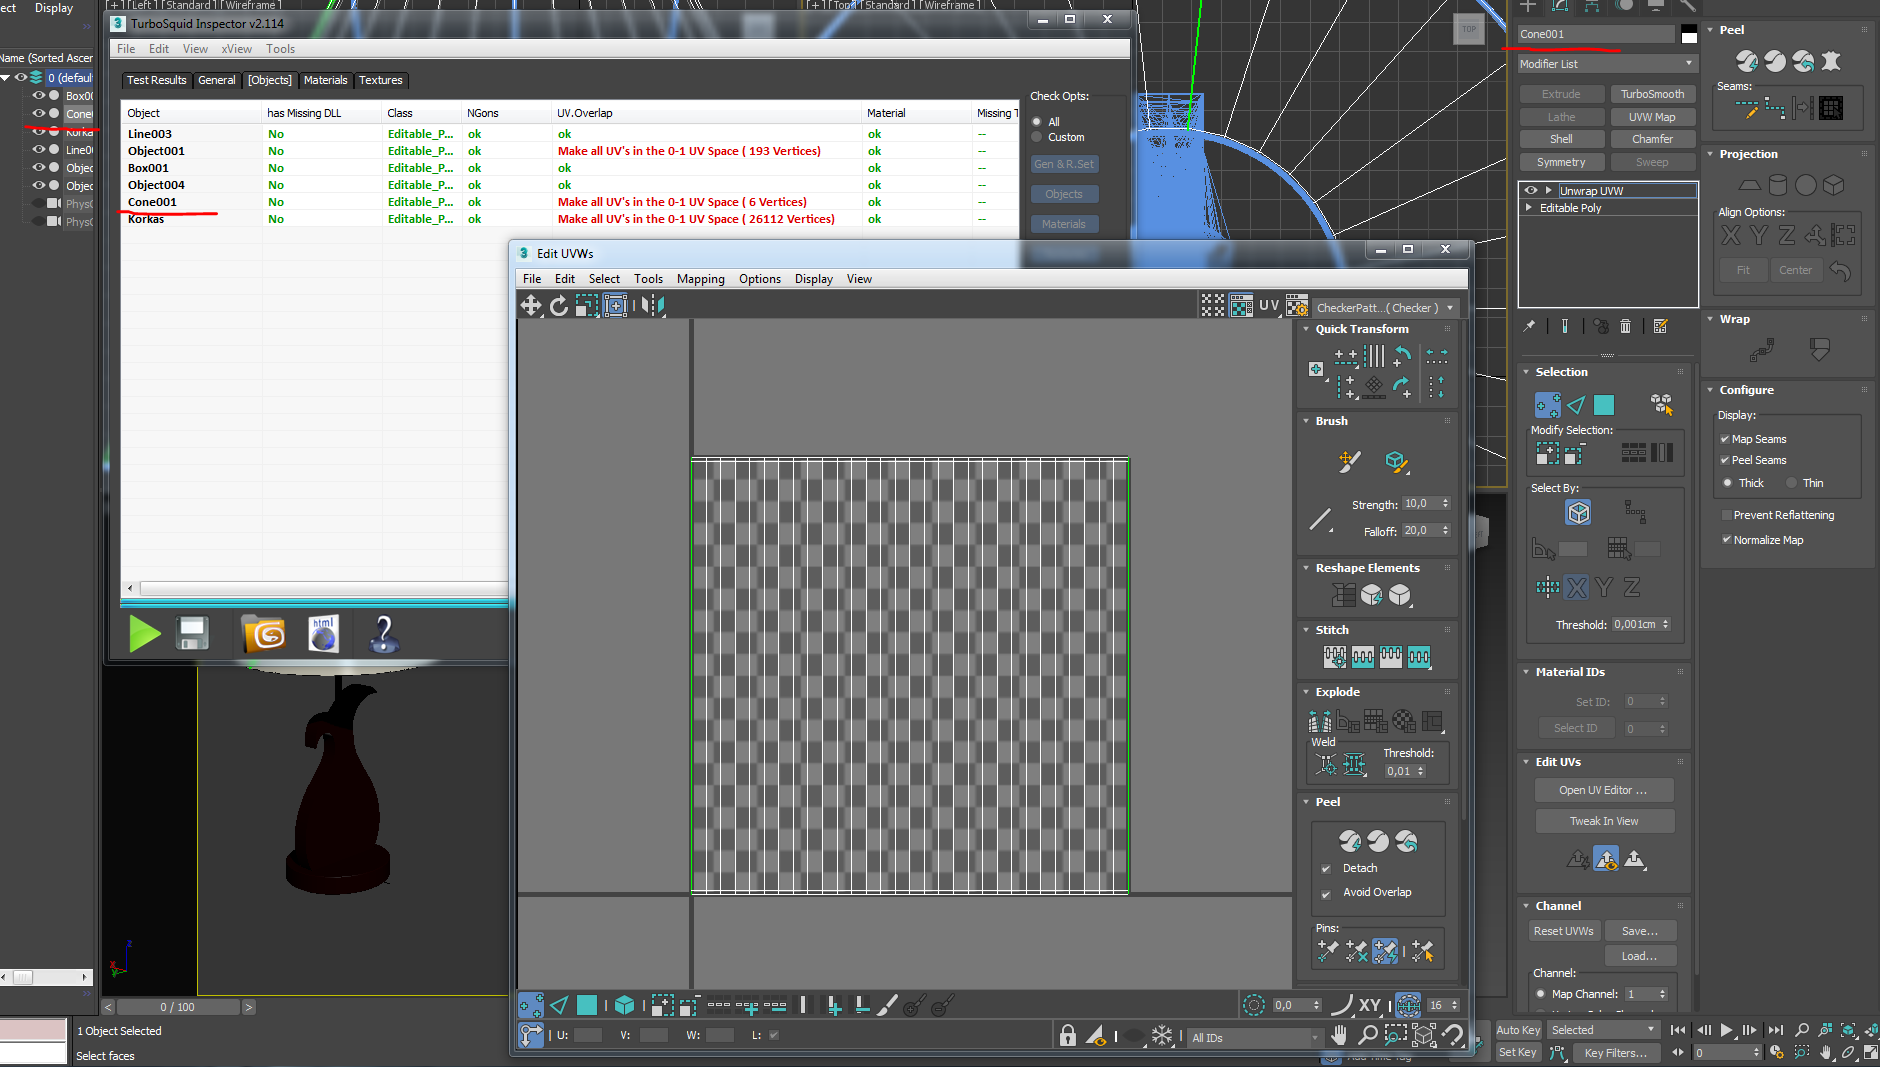Image resolution: width=1880 pixels, height=1067 pixels.
Task: Click the Lock selection padlock icon
Action: (1067, 1036)
